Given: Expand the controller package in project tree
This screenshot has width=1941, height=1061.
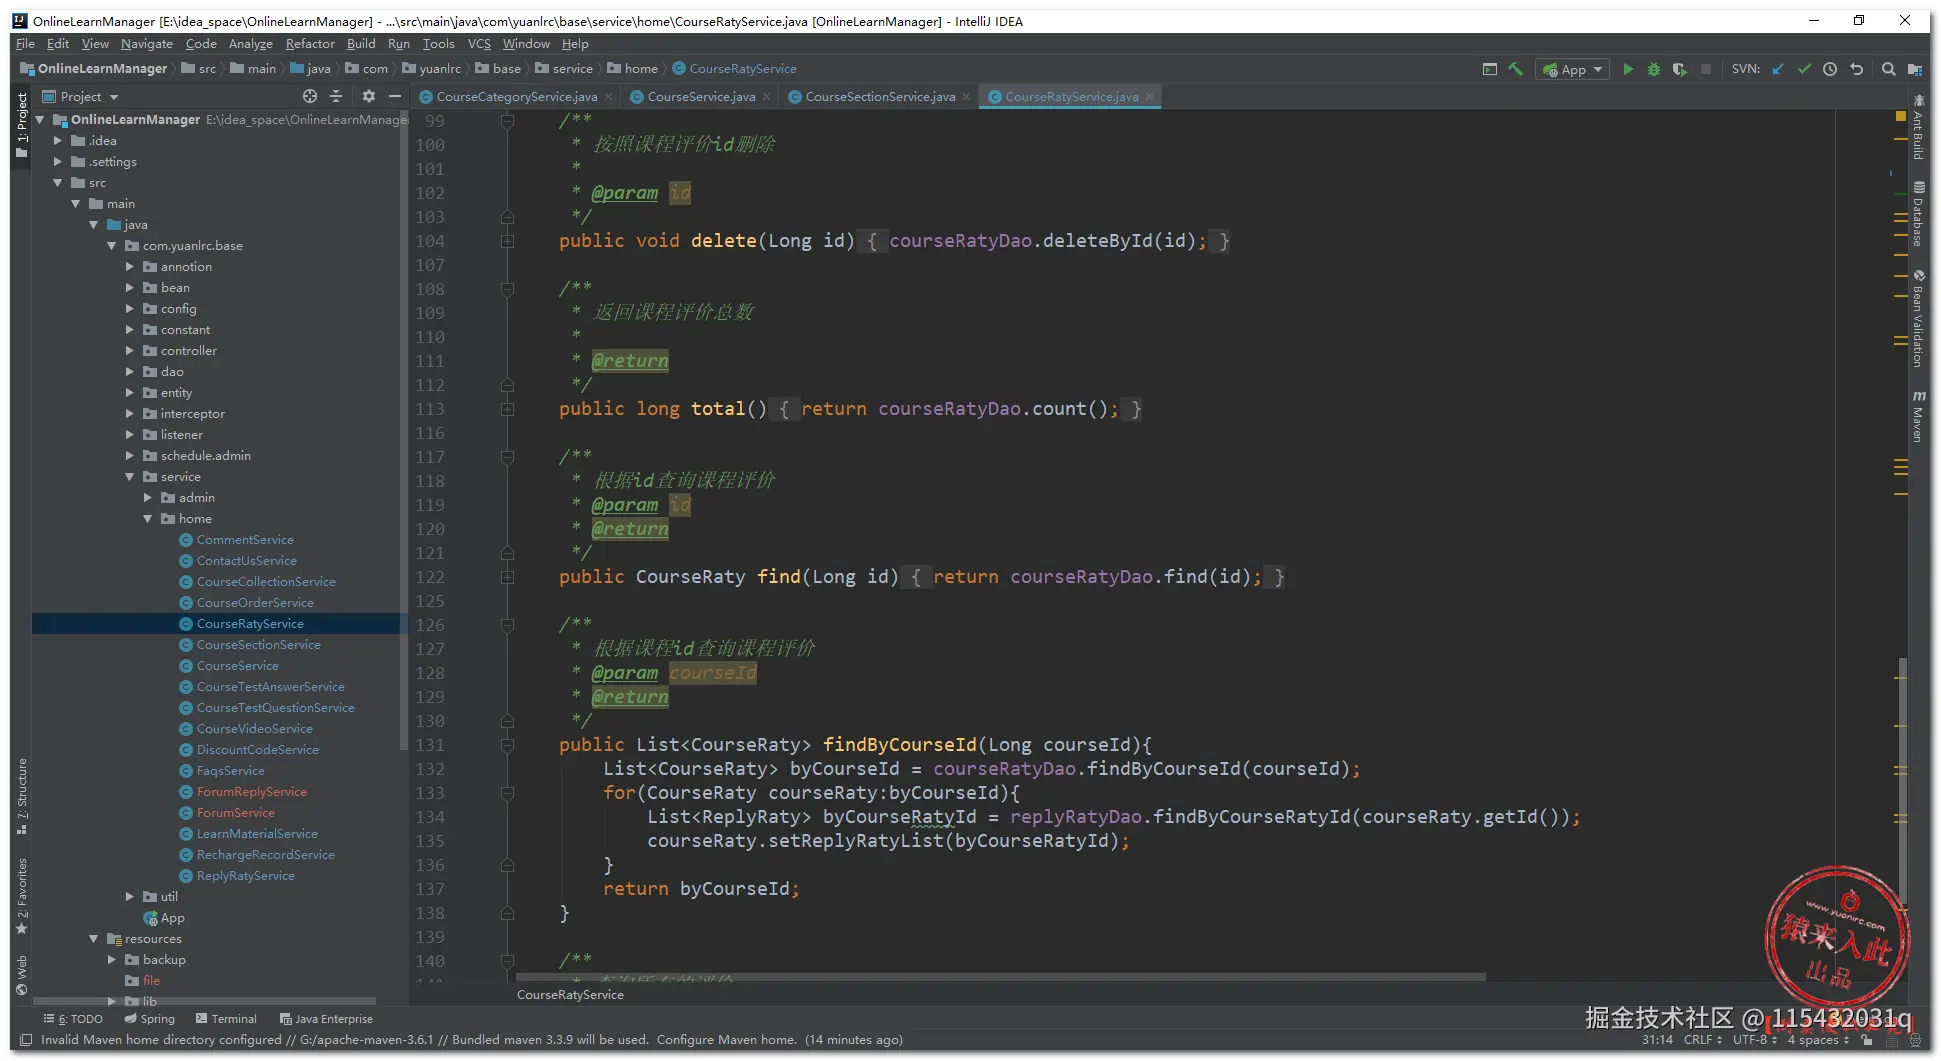Looking at the screenshot, I should (130, 351).
